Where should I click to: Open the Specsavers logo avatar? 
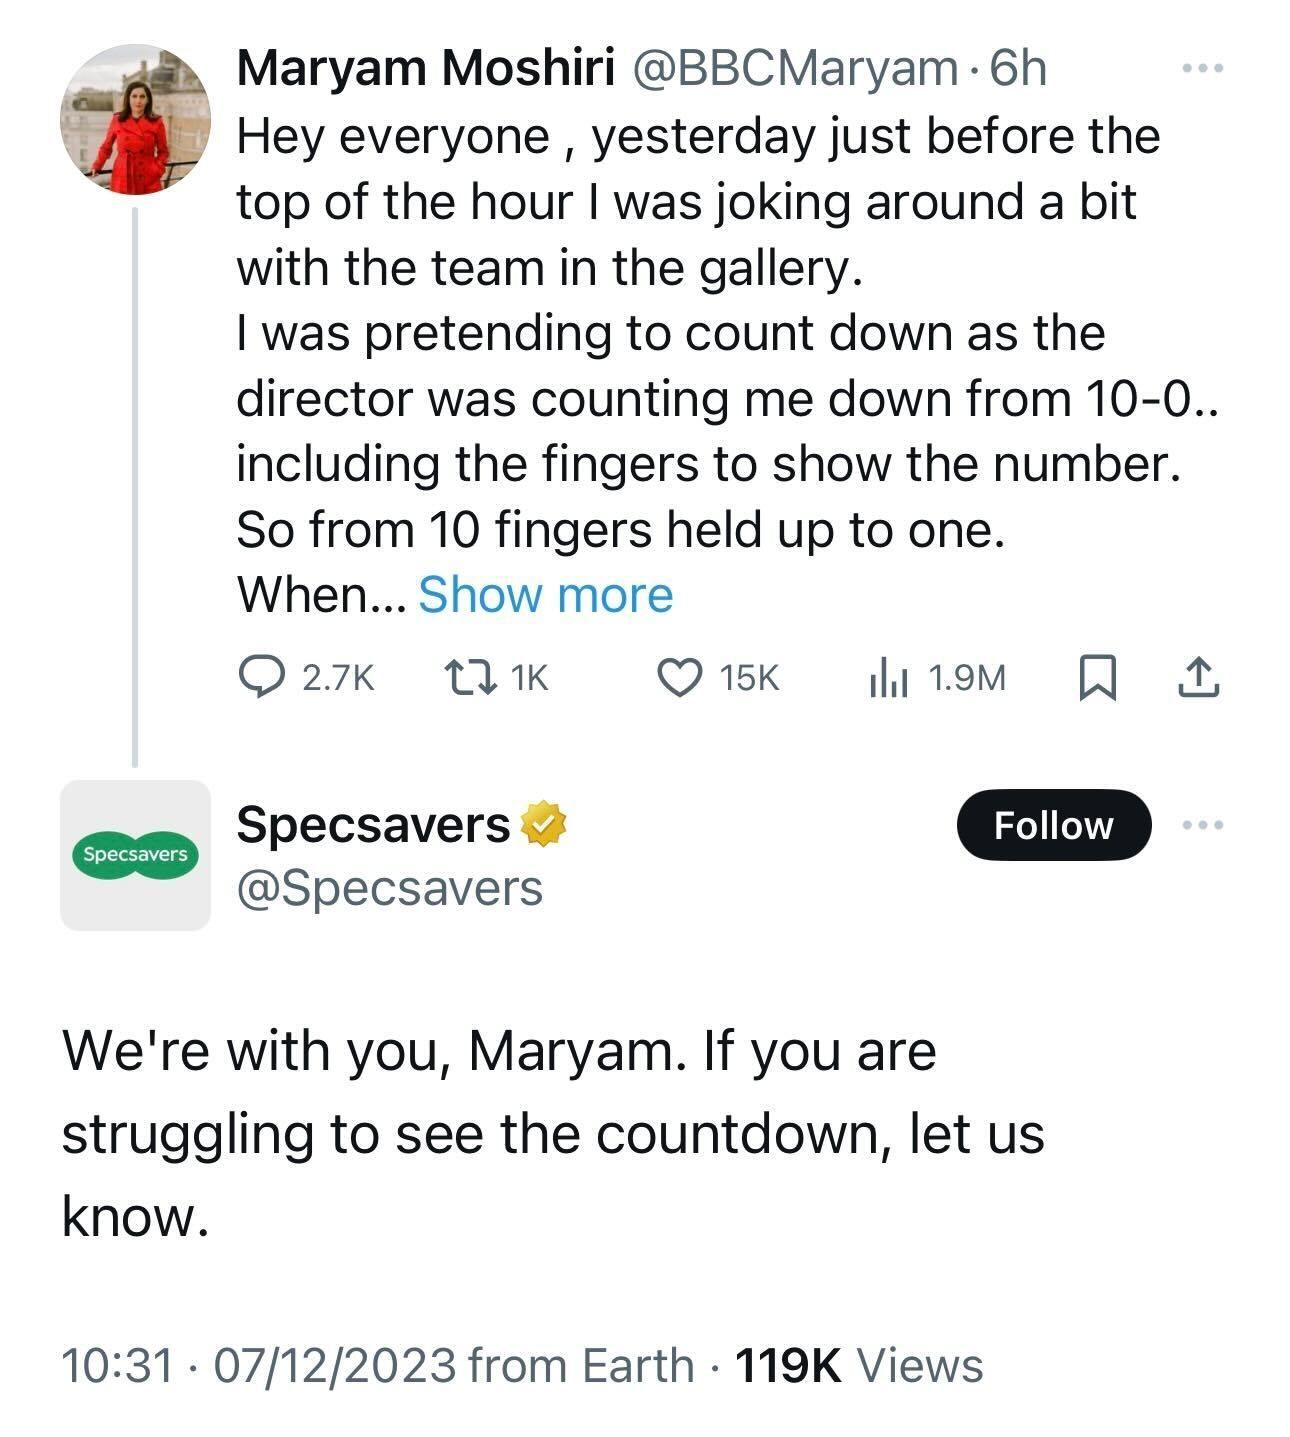[x=135, y=855]
